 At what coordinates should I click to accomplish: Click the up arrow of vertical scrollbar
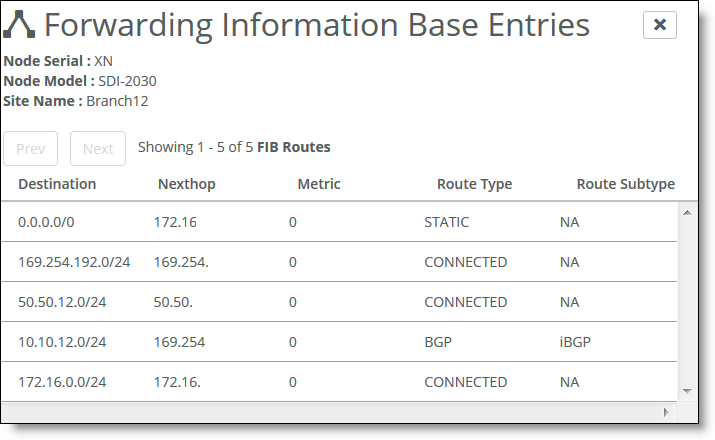[x=687, y=212]
